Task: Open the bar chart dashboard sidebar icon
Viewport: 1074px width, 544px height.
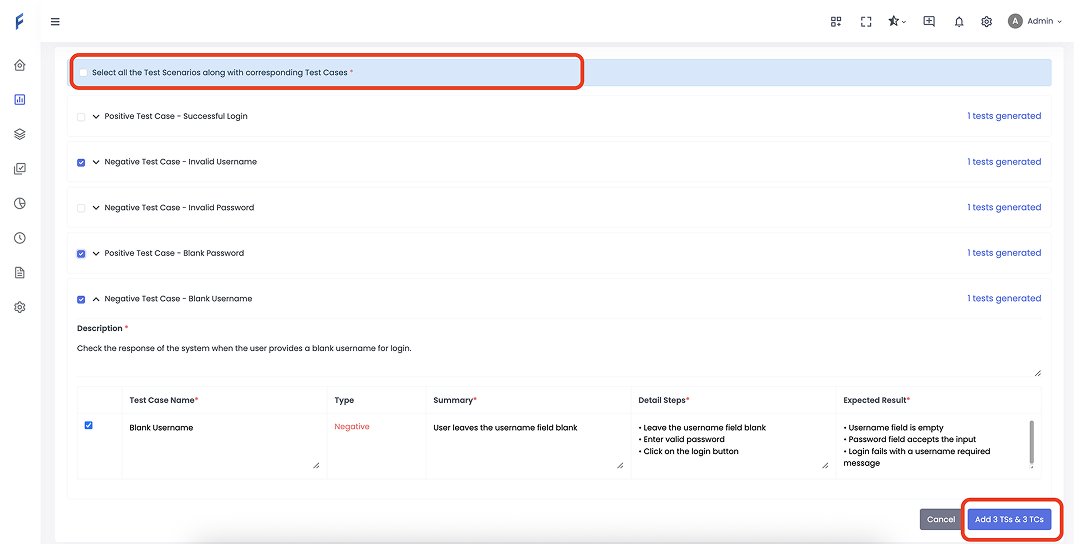Action: (x=20, y=100)
